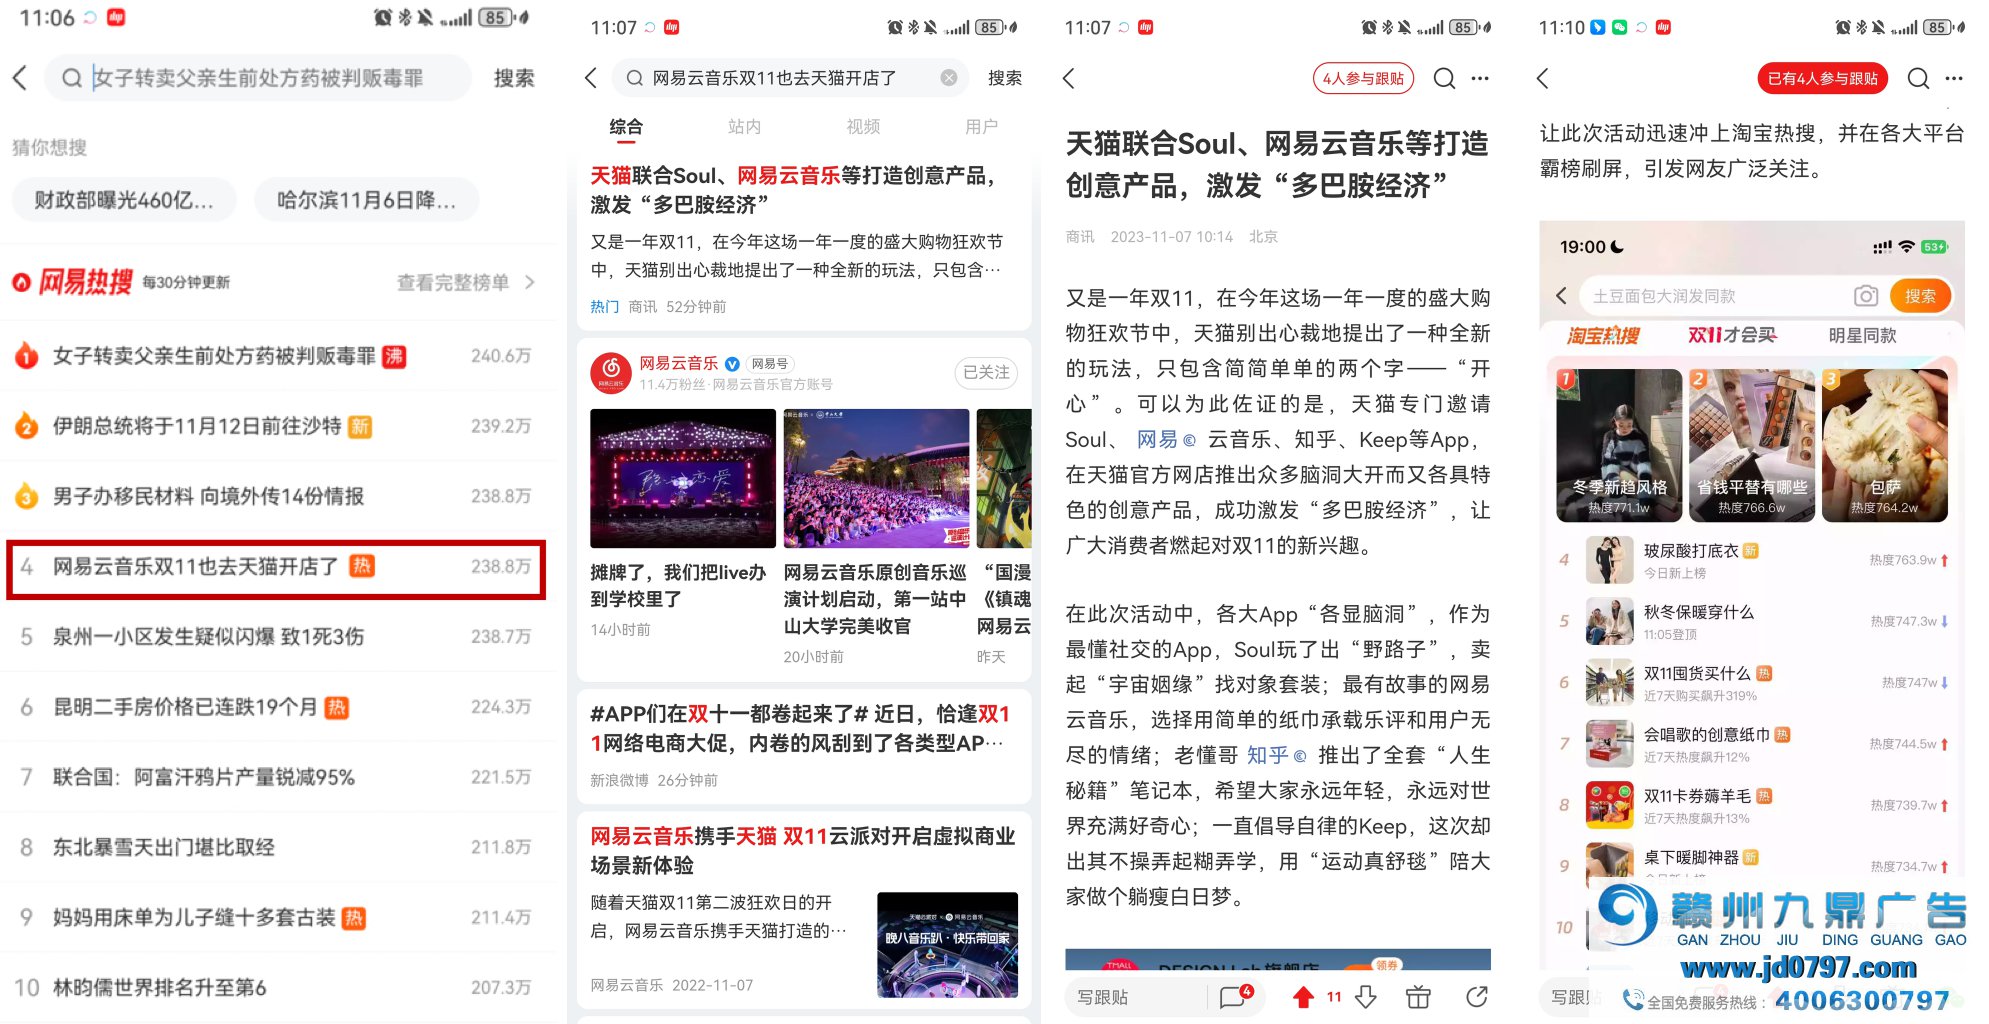Screen dimensions: 1989x1024
Task: Open hot topic 网易云音乐双11也去天猫开店了
Action: 275,567
